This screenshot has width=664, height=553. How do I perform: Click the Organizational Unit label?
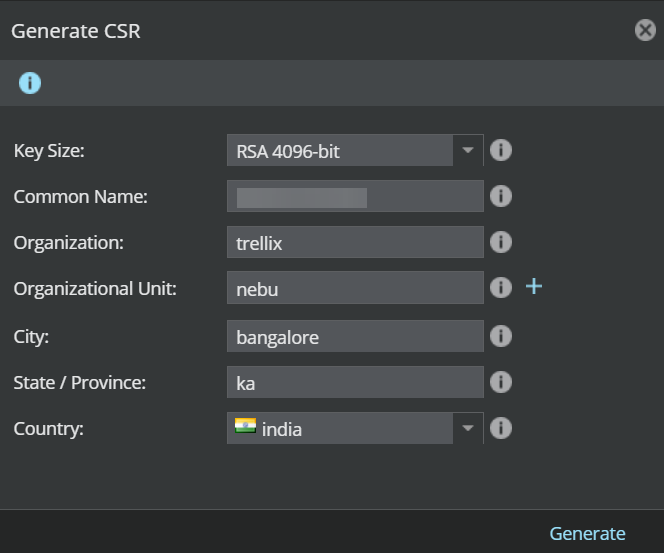click(95, 289)
